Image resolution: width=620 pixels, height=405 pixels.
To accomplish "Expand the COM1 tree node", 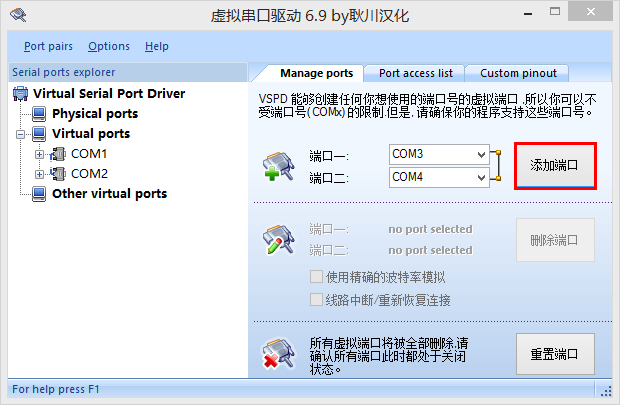I will tap(39, 155).
